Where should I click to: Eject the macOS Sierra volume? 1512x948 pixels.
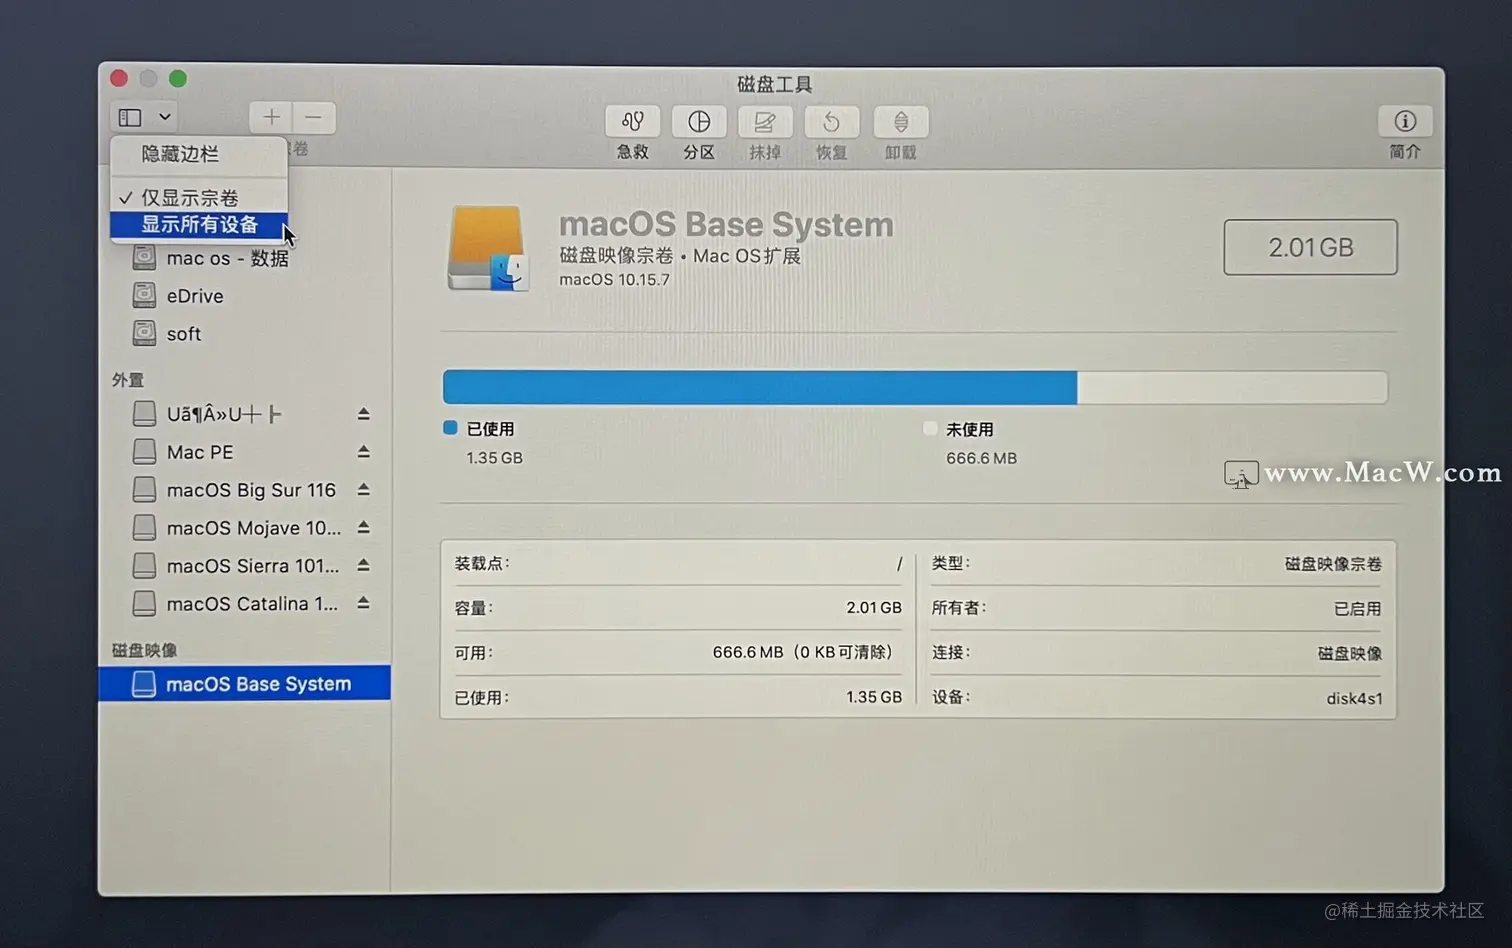click(363, 566)
